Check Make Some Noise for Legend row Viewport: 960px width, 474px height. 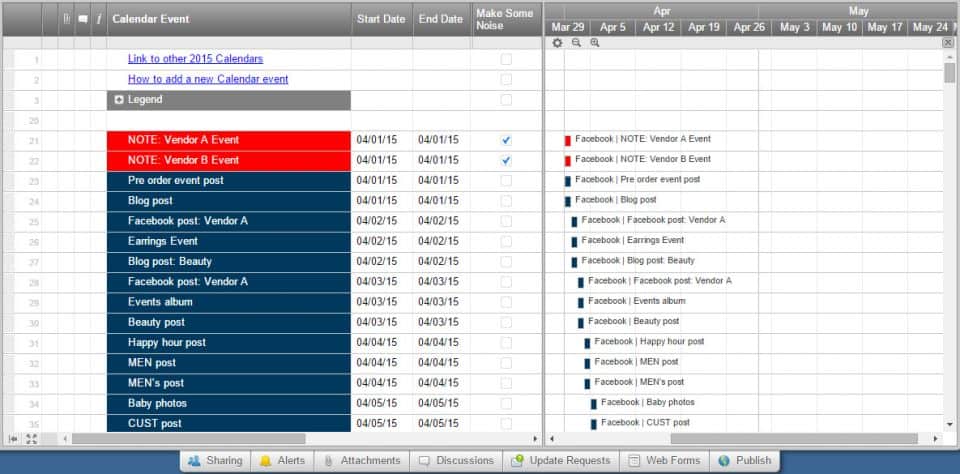click(x=506, y=100)
